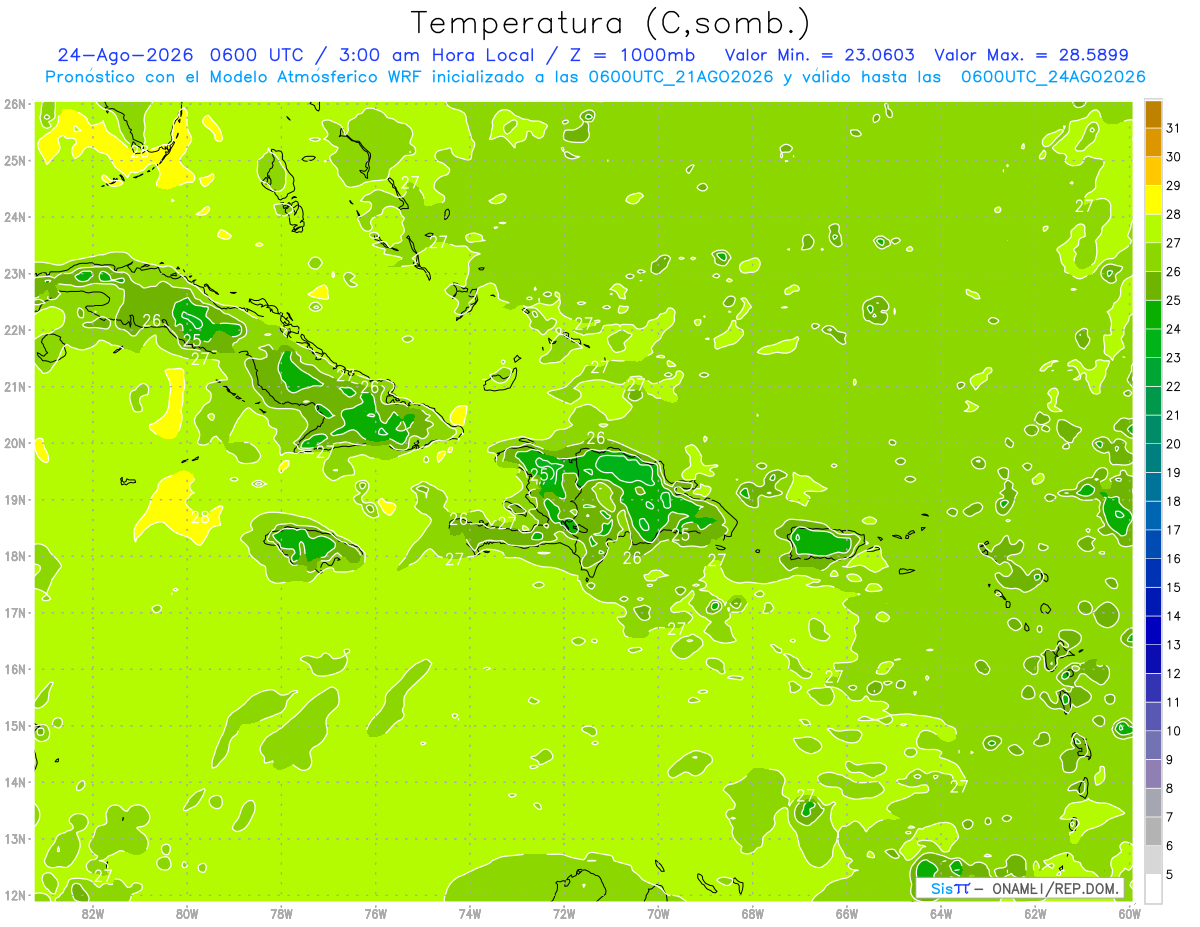Viewport: 1200px width, 927px height.
Task: Click the 68W longitude axis label
Action: click(752, 912)
